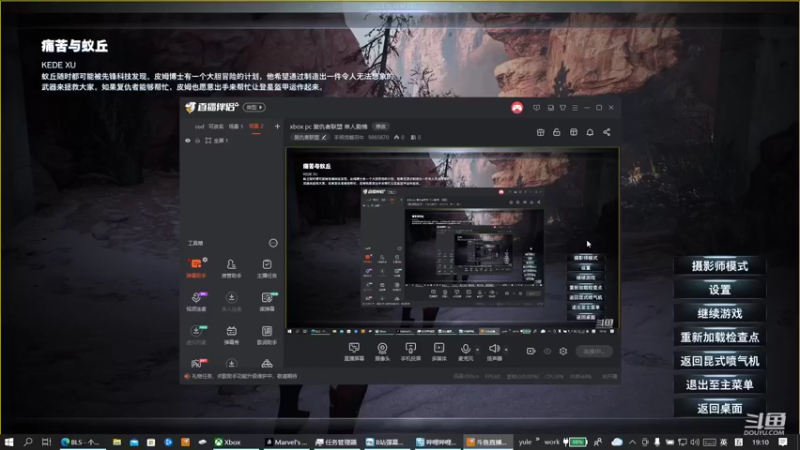Open the 视频连麦 tool icon

point(196,301)
